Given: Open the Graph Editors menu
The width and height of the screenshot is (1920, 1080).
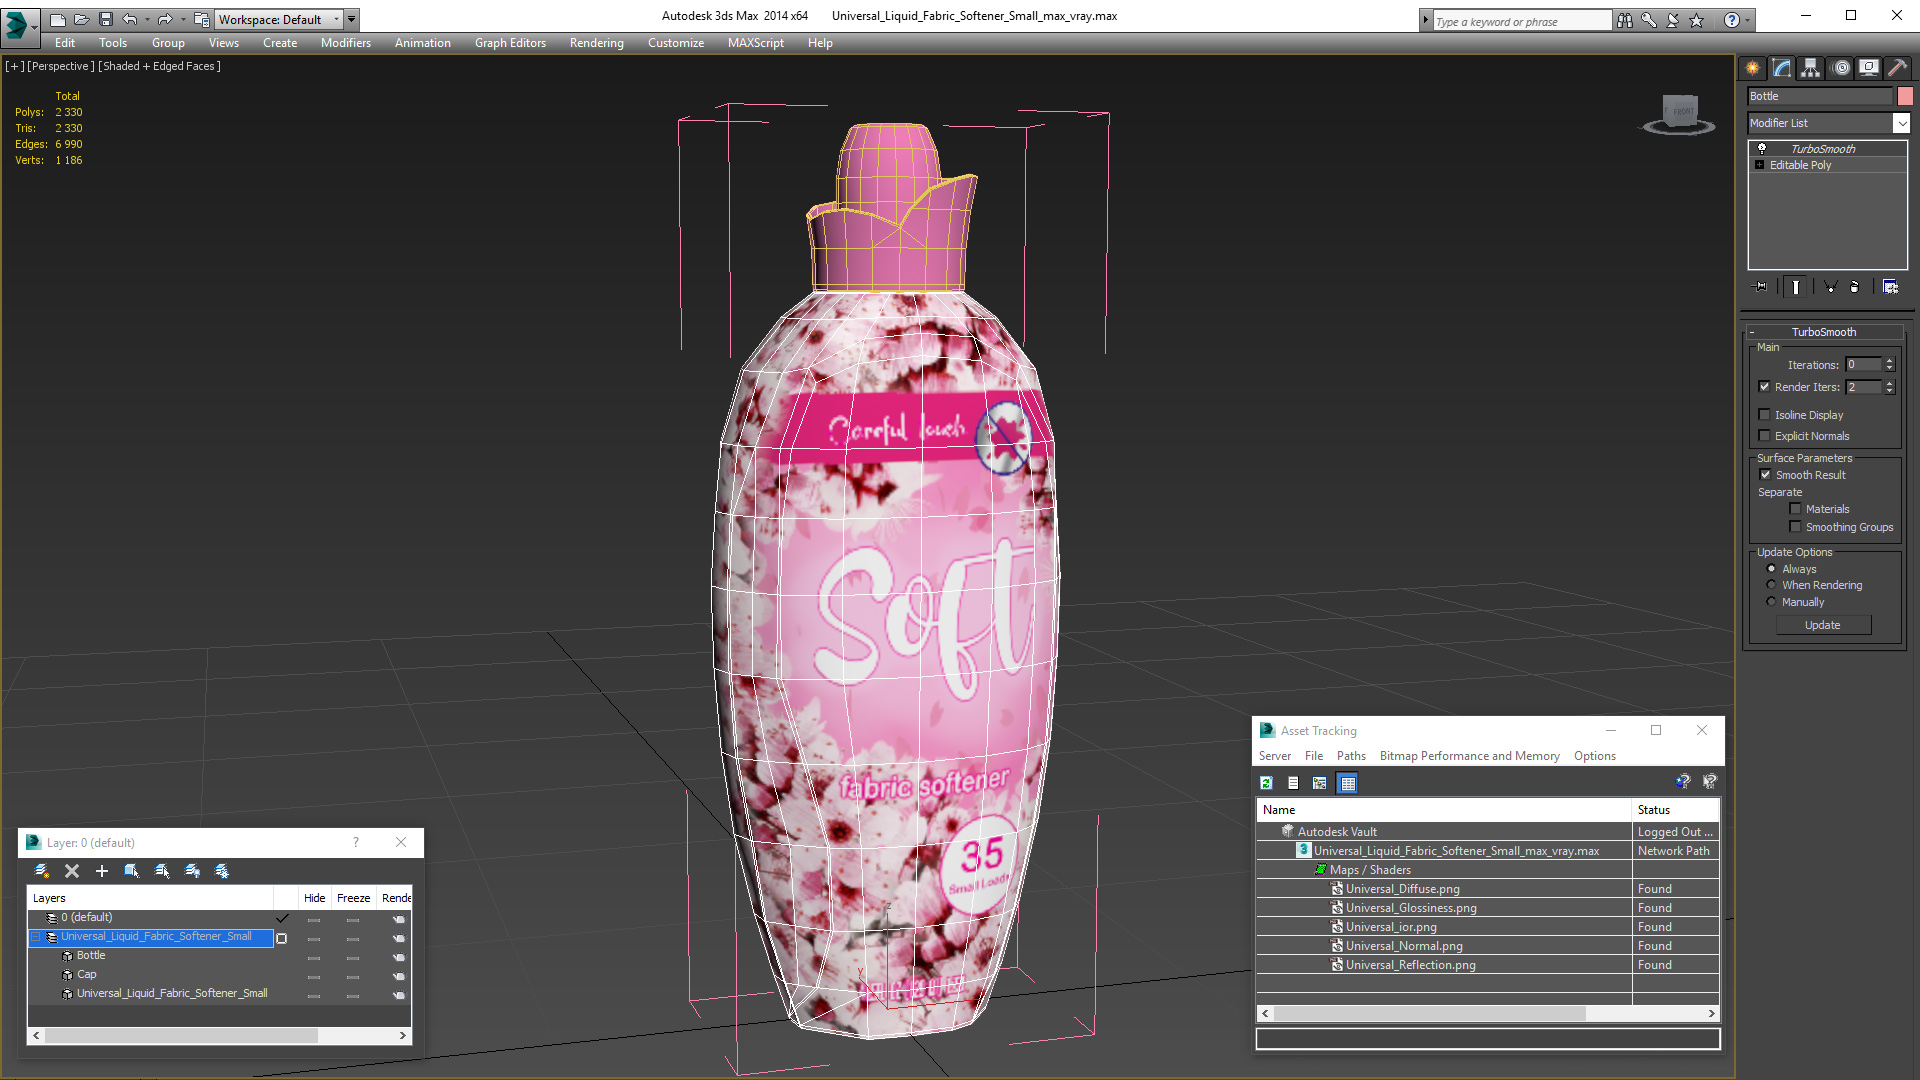Looking at the screenshot, I should [x=510, y=43].
